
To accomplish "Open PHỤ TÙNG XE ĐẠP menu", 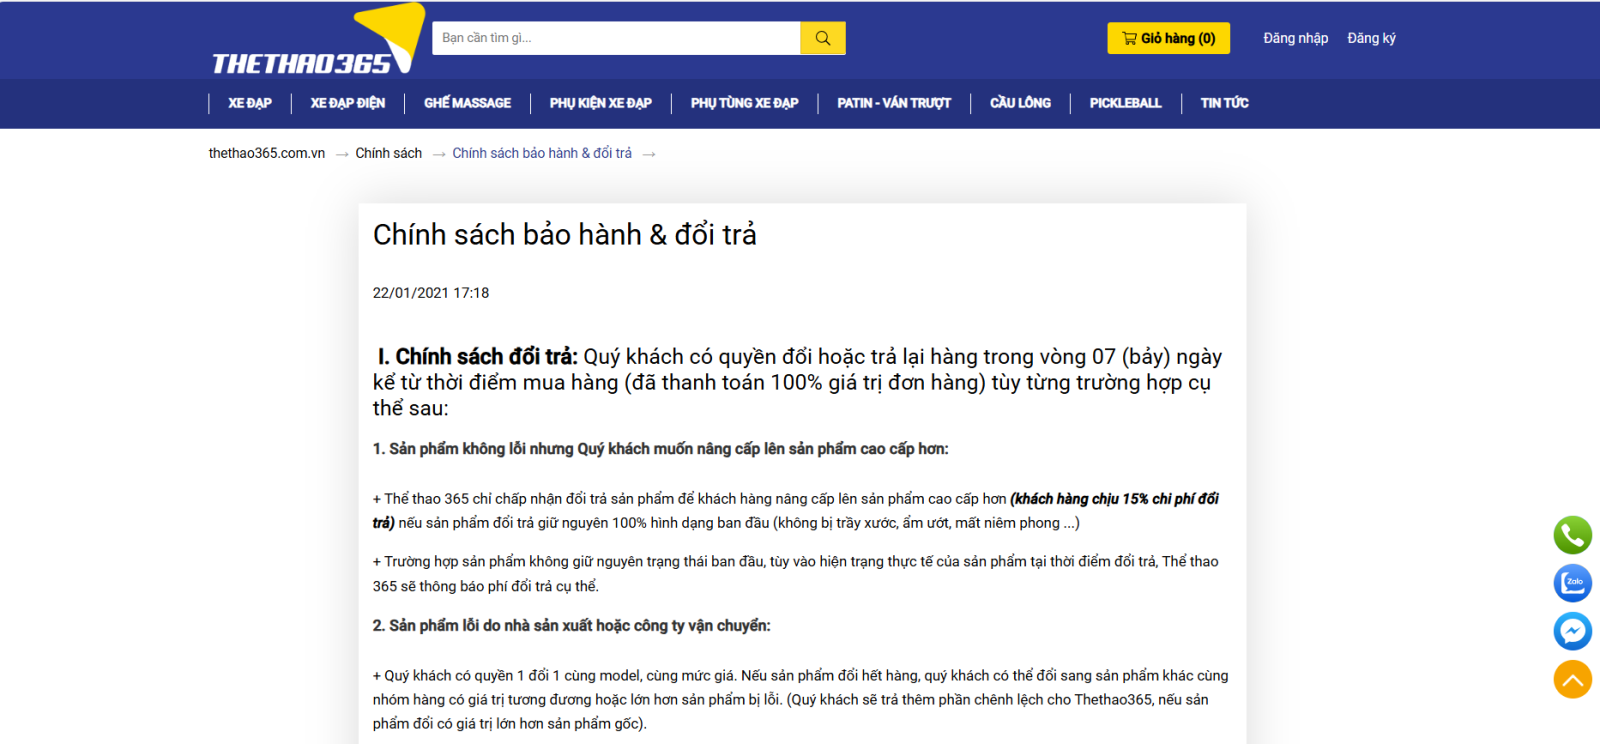I will point(744,103).
